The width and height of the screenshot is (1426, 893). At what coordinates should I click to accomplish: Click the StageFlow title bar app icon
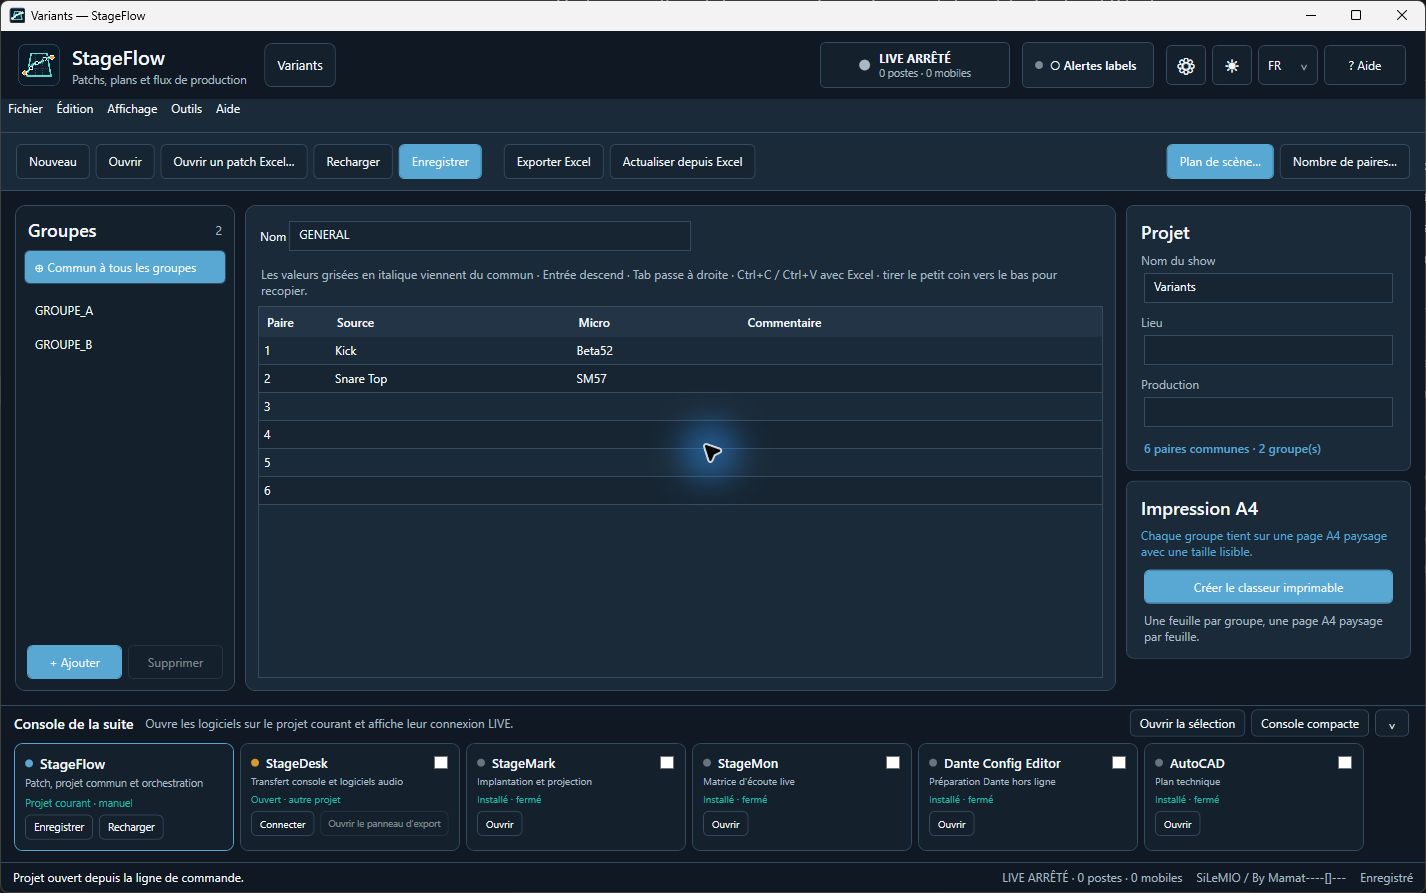click(x=17, y=15)
